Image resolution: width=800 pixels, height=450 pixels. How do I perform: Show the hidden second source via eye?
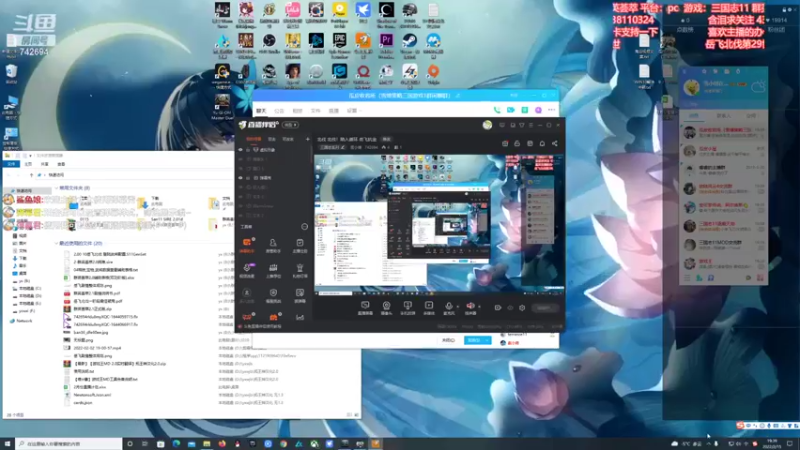pyautogui.click(x=240, y=159)
